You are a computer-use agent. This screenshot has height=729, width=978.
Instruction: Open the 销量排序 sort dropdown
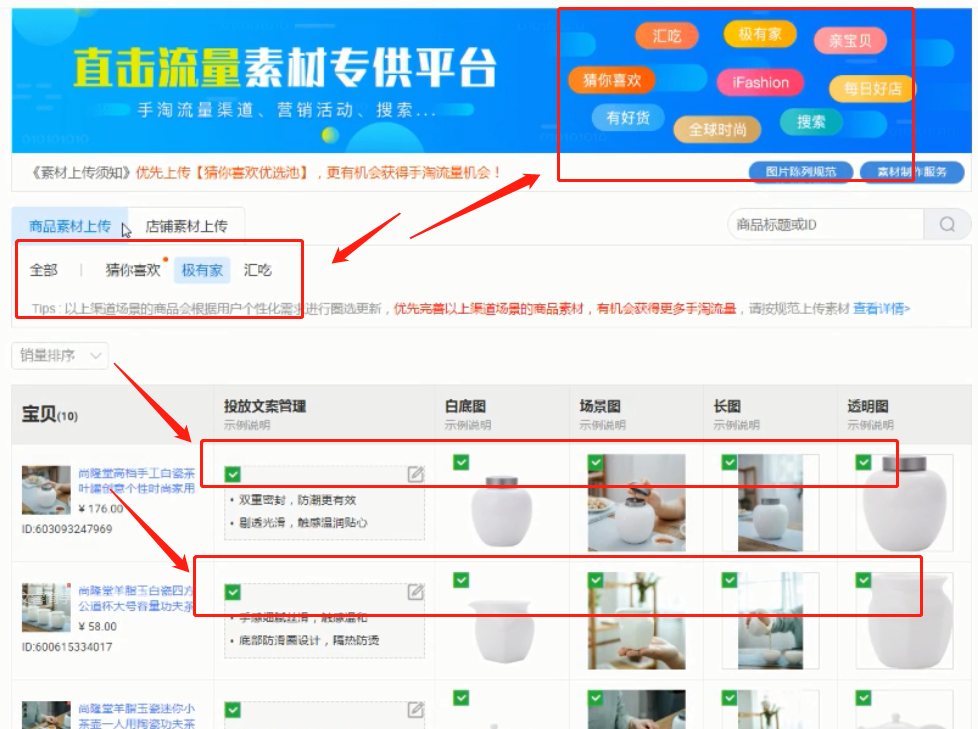60,355
